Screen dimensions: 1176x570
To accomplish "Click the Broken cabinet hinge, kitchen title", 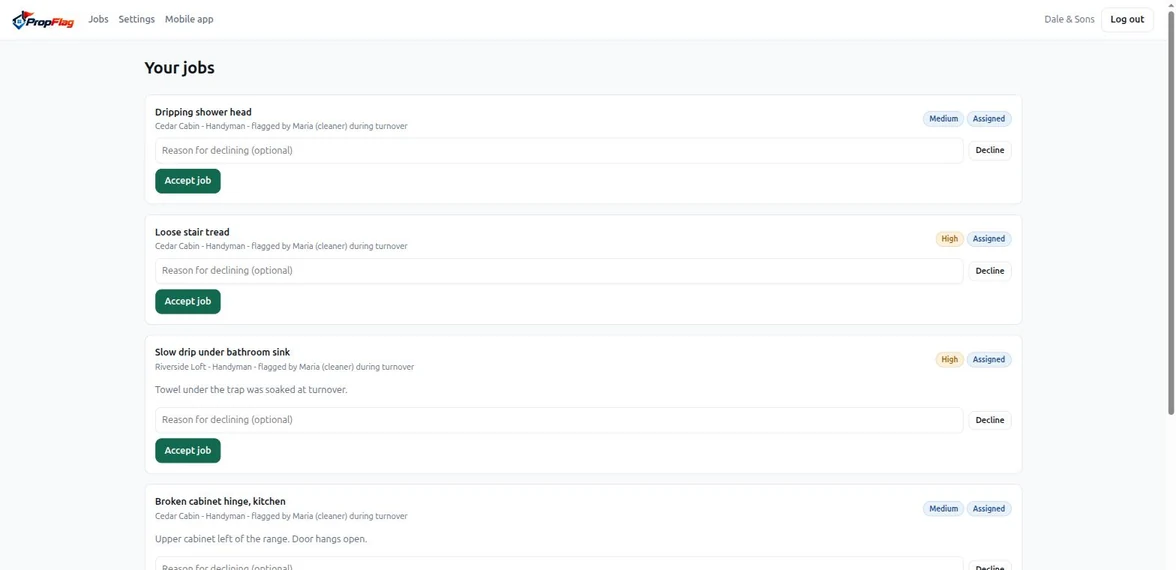I will 220,502.
